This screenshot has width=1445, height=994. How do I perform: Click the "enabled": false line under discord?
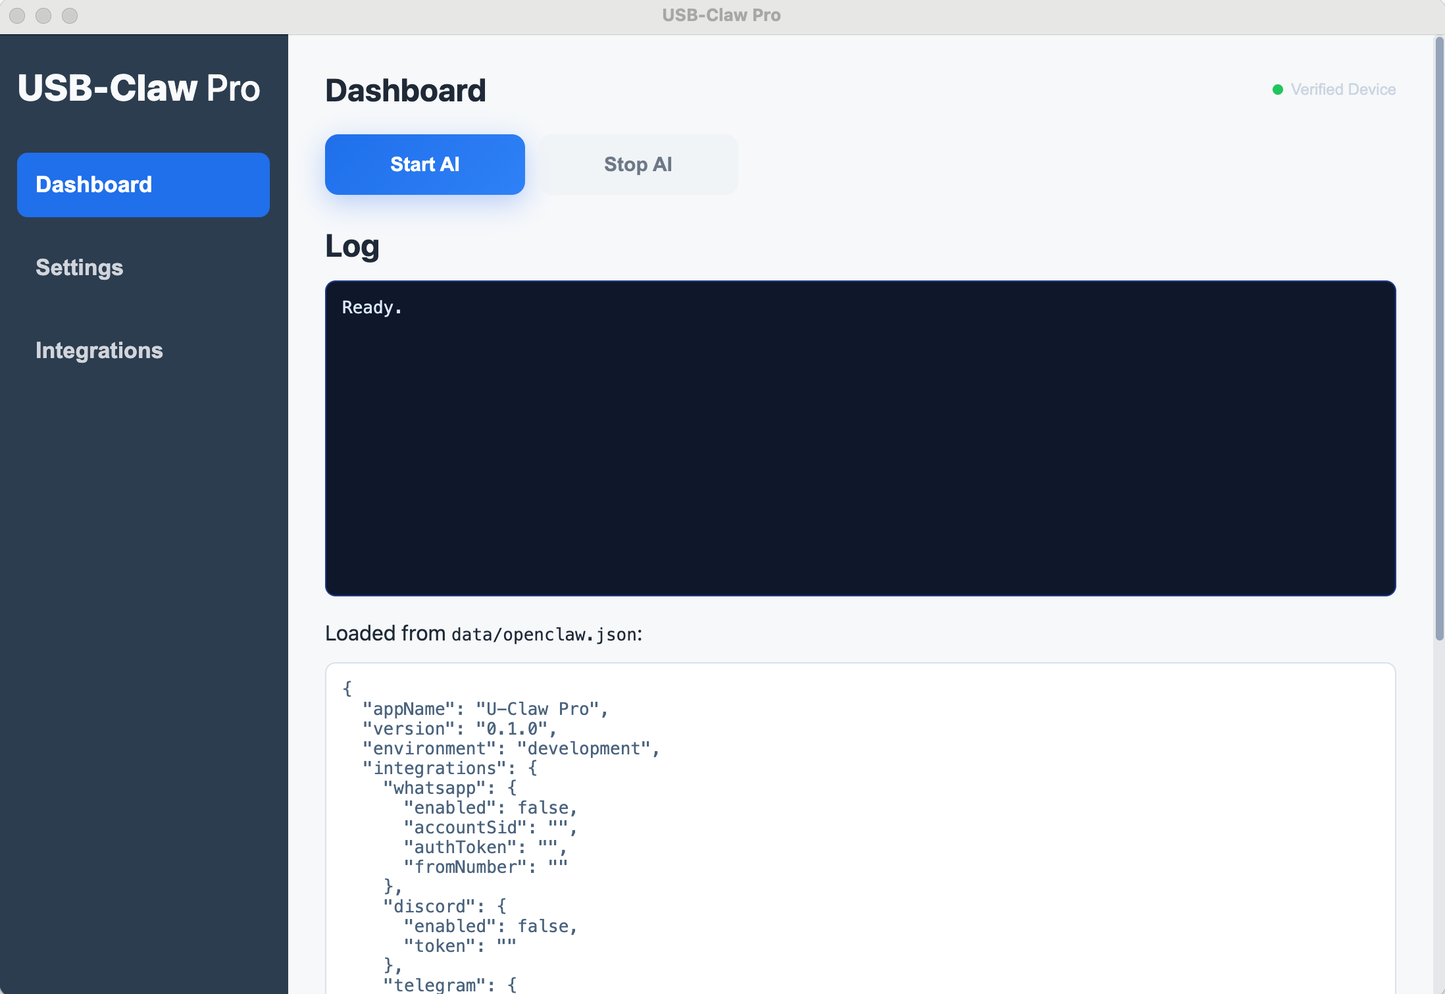coord(491,927)
